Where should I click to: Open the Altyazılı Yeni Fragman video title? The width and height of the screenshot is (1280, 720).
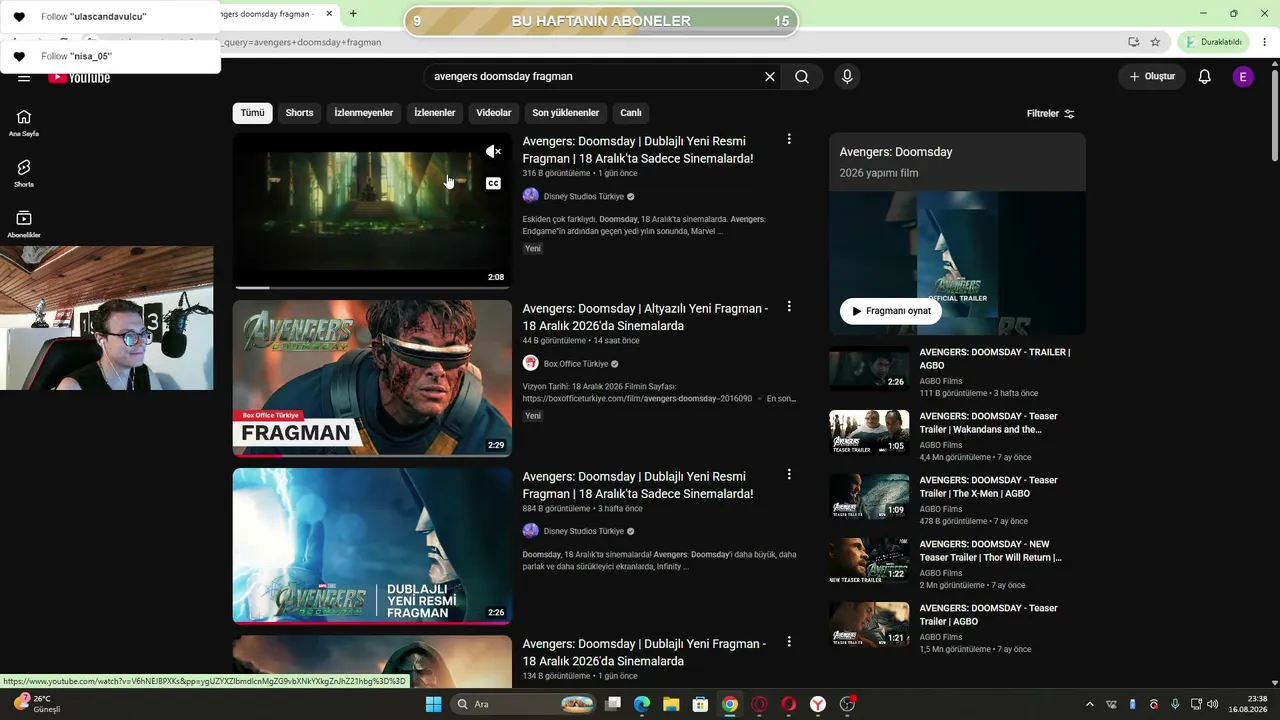(x=645, y=317)
